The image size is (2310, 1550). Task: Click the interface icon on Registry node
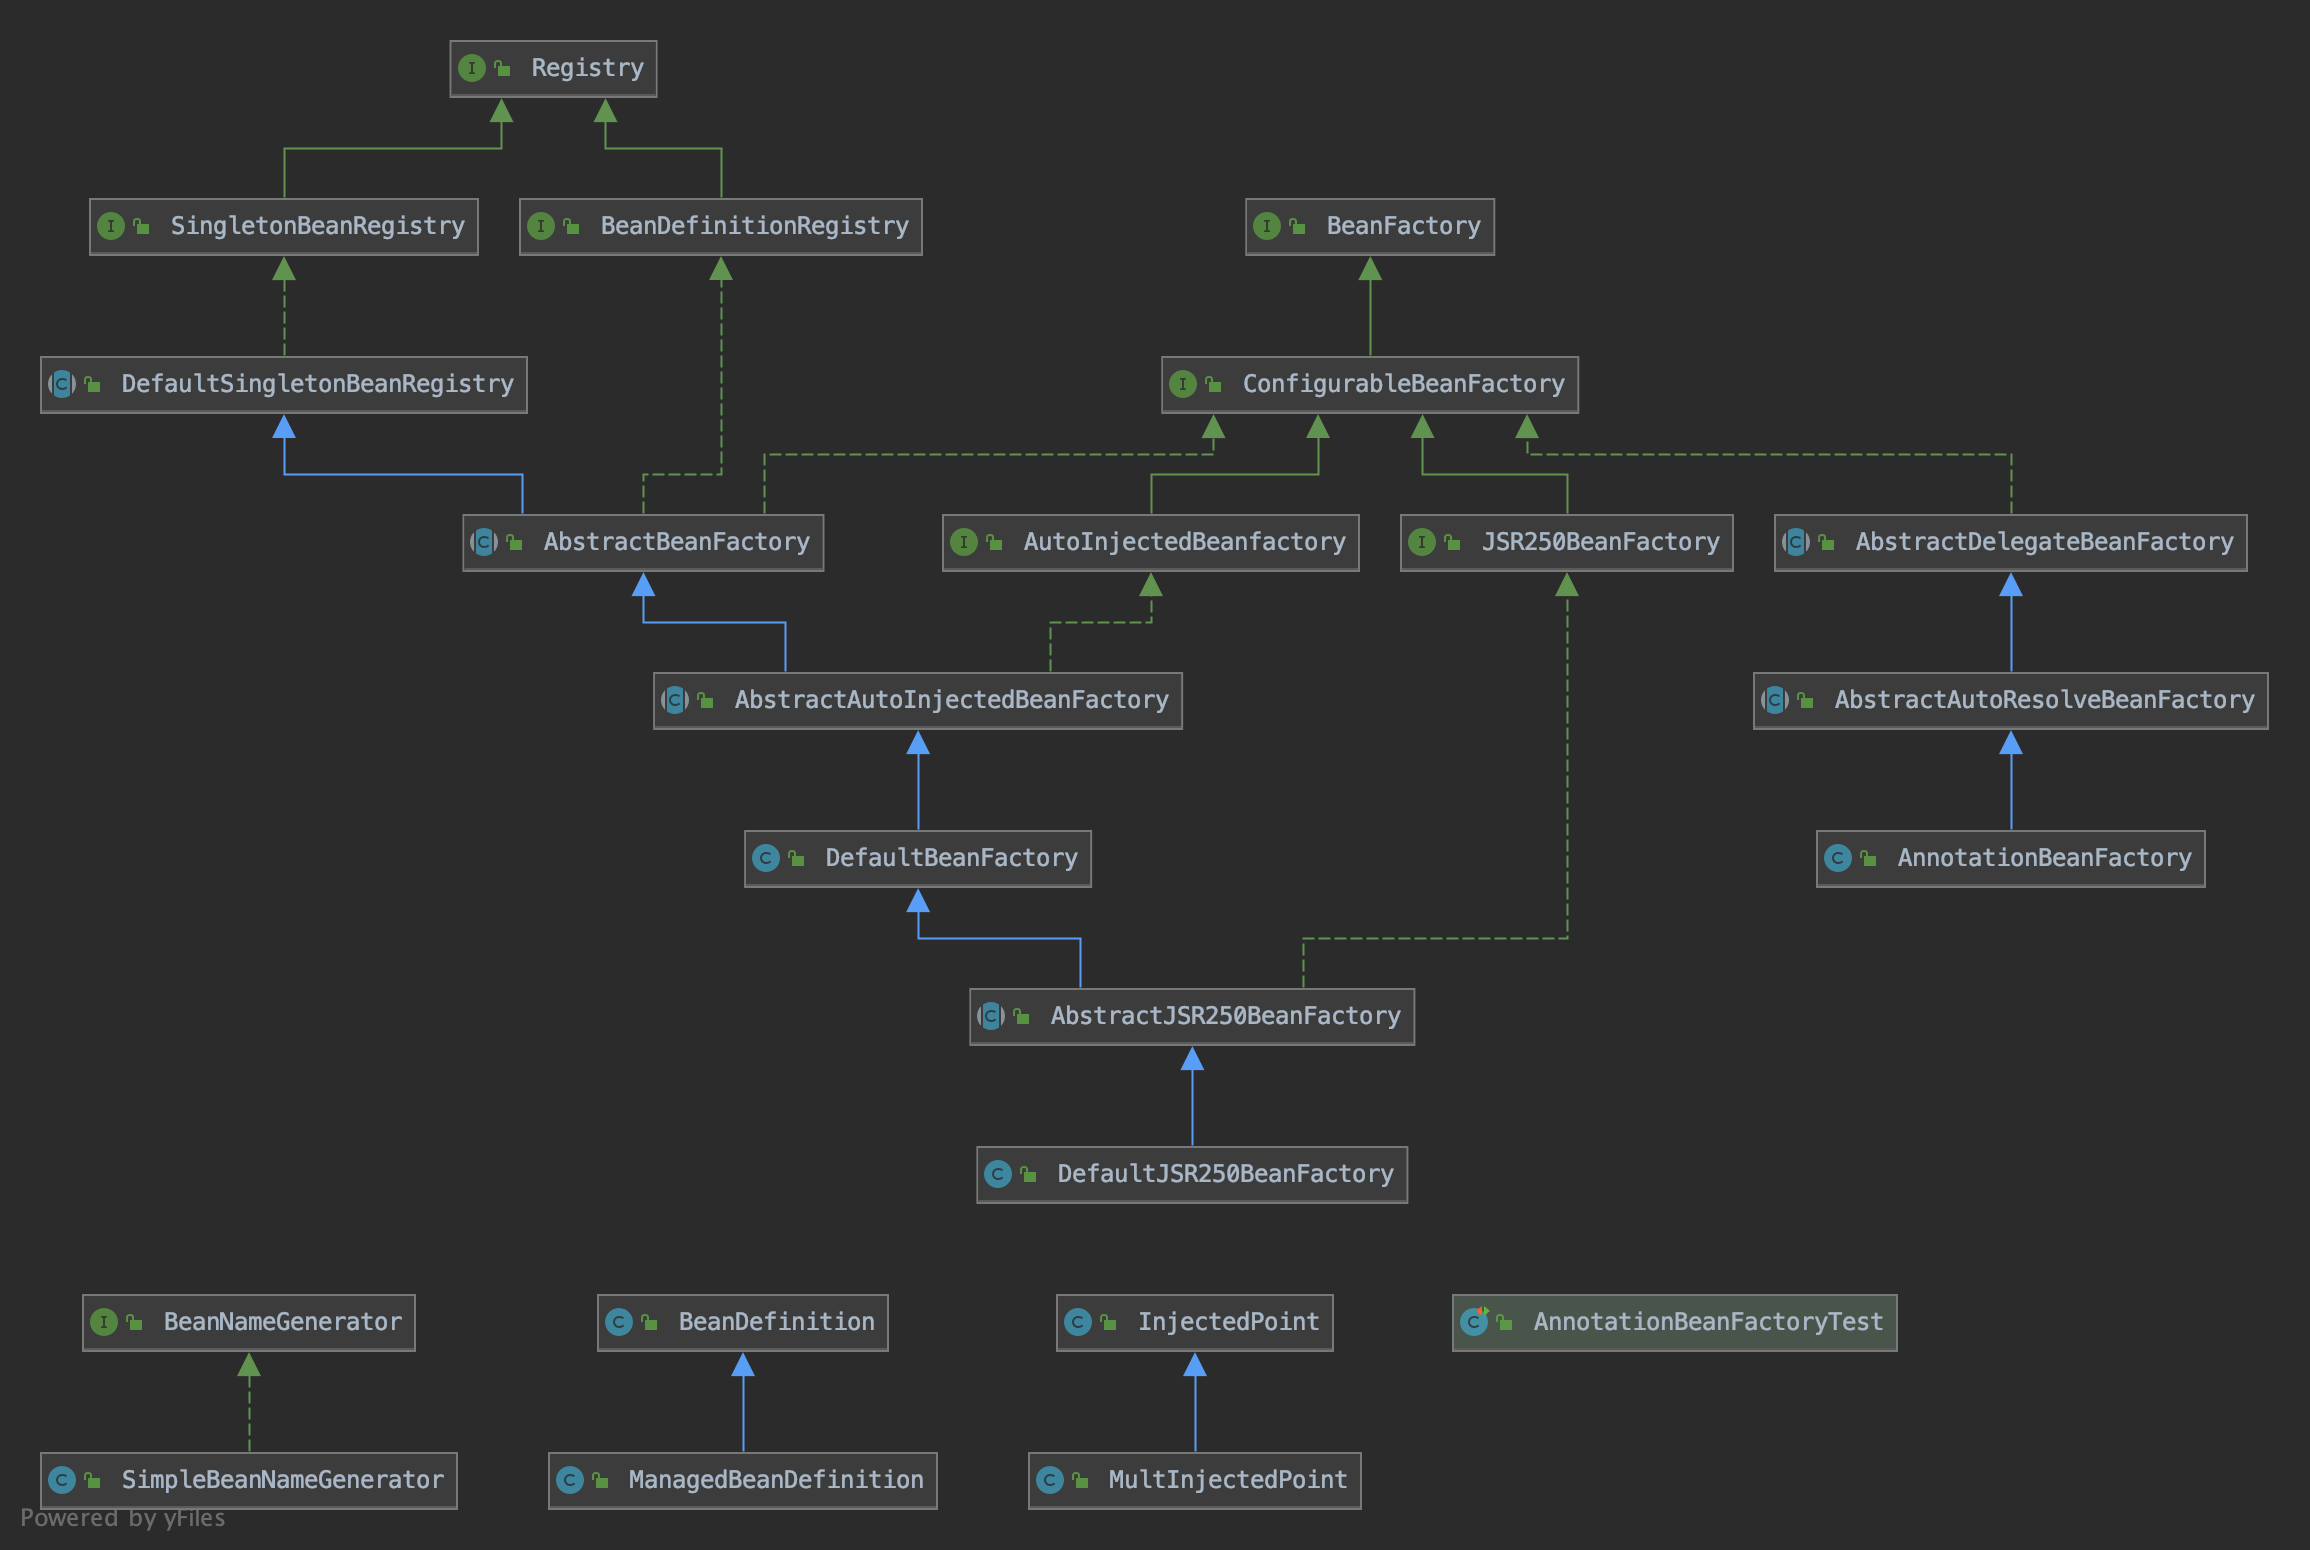[x=471, y=68]
